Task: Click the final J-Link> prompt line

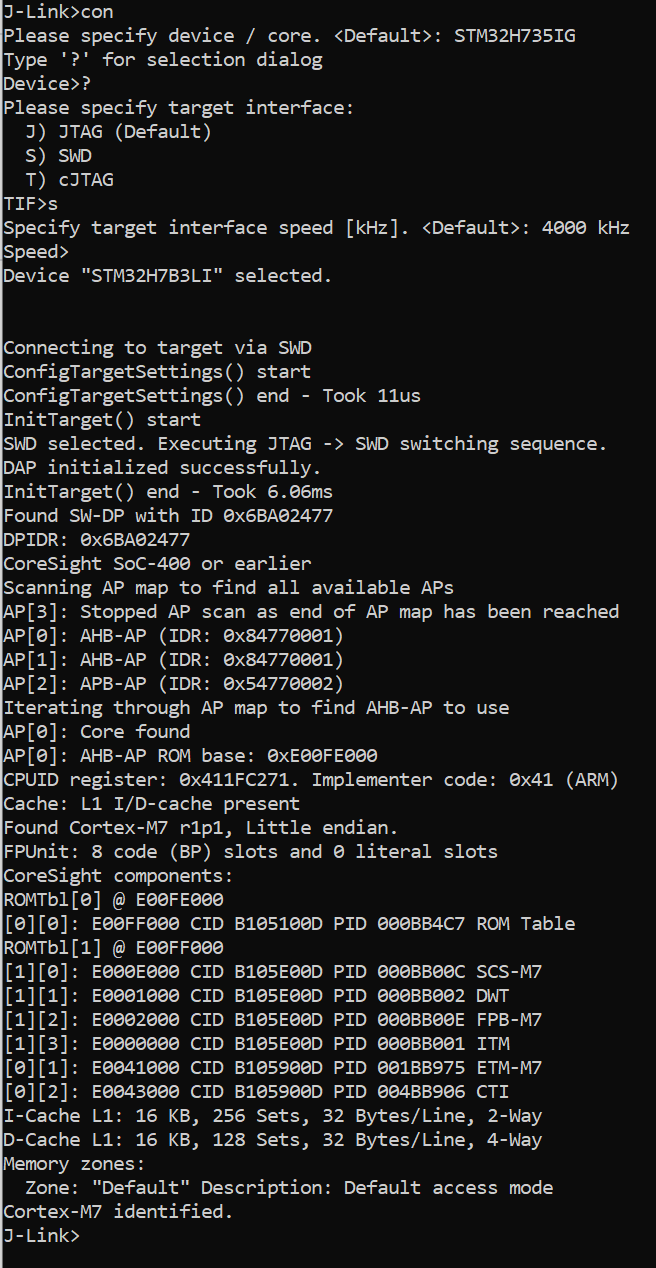Action: pyautogui.click(x=41, y=1236)
